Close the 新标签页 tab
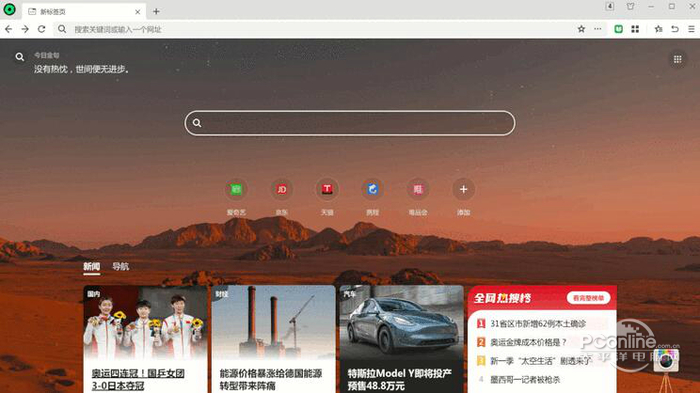Image resolution: width=700 pixels, height=393 pixels. pyautogui.click(x=138, y=12)
